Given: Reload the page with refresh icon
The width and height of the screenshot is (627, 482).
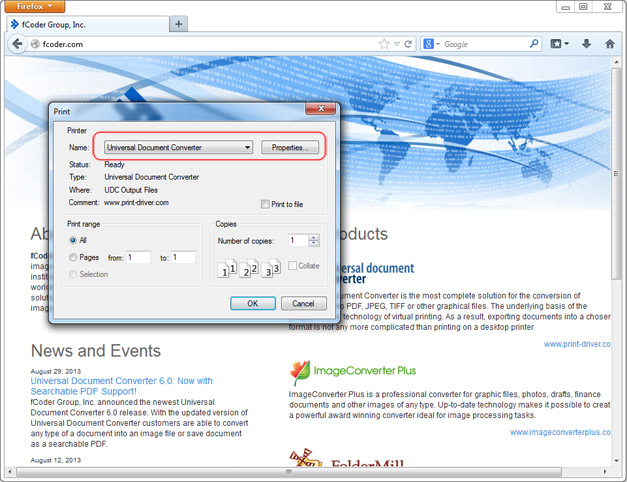Looking at the screenshot, I should tap(408, 44).
